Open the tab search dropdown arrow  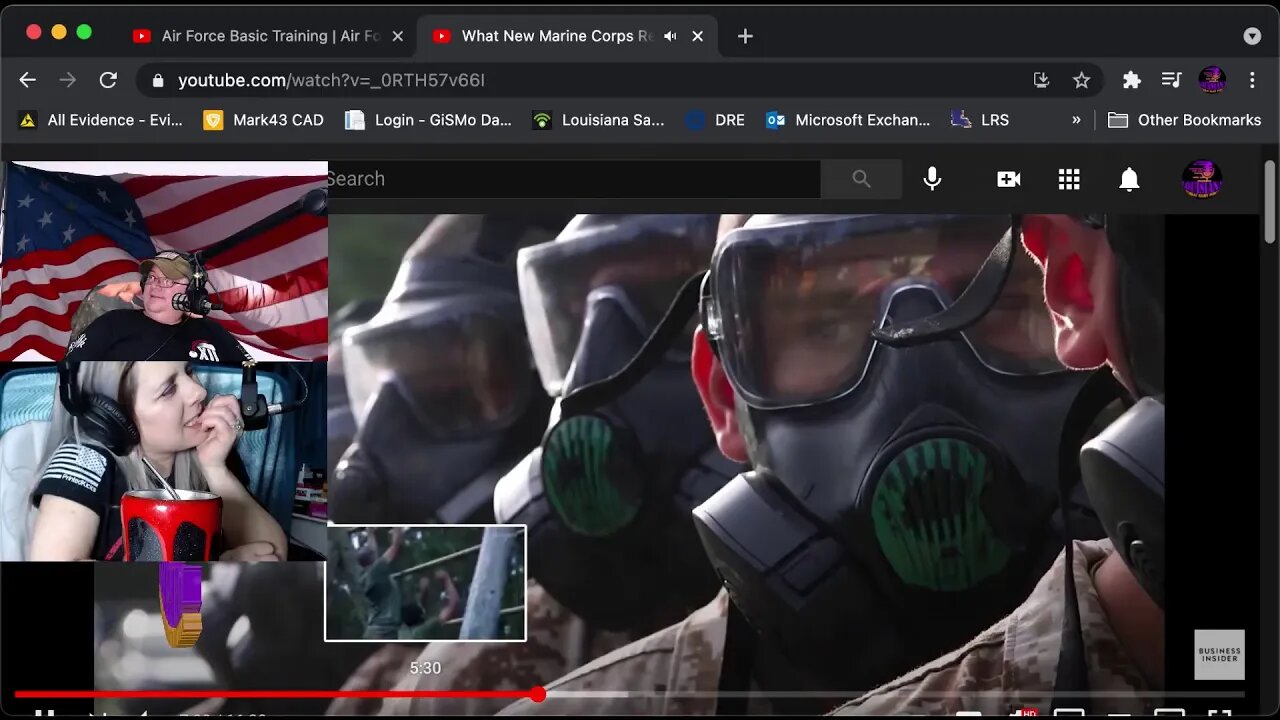1252,36
